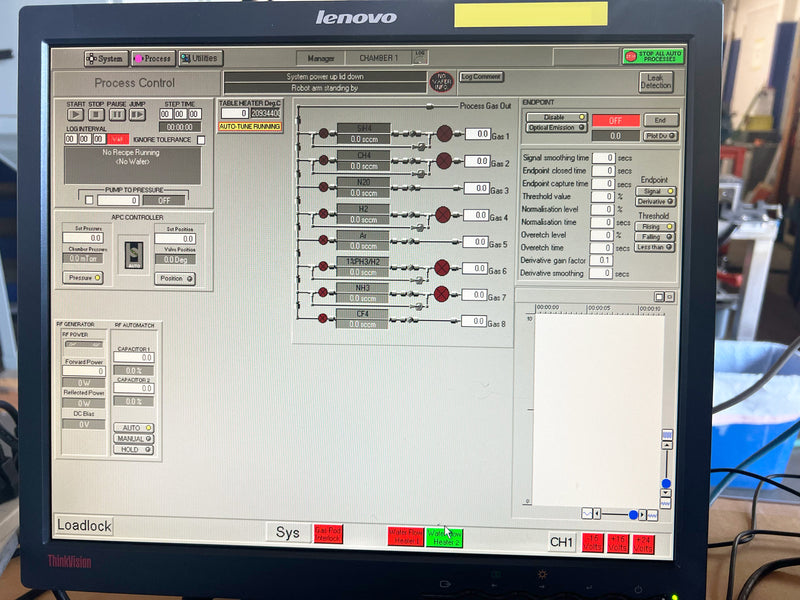Click the Endpoint End button
Viewport: 800px width, 600px height.
661,120
